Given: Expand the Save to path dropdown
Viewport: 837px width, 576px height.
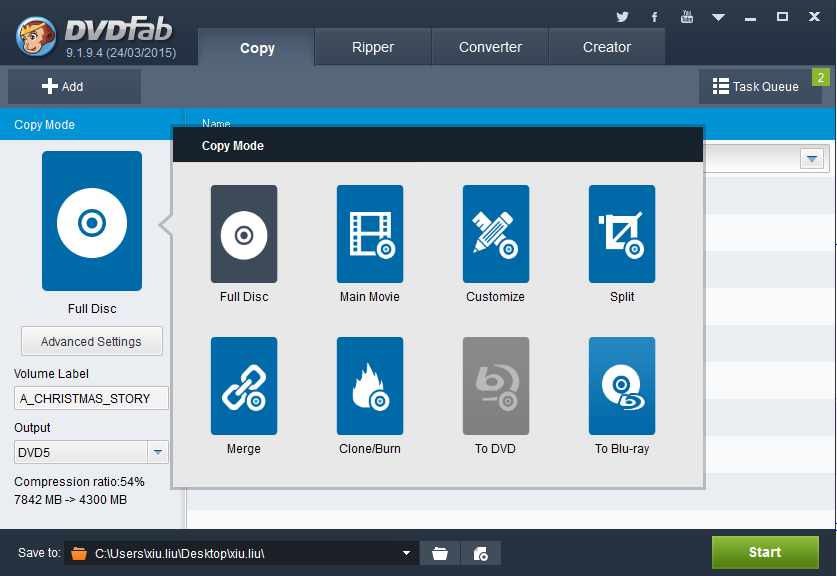Looking at the screenshot, I should (406, 553).
